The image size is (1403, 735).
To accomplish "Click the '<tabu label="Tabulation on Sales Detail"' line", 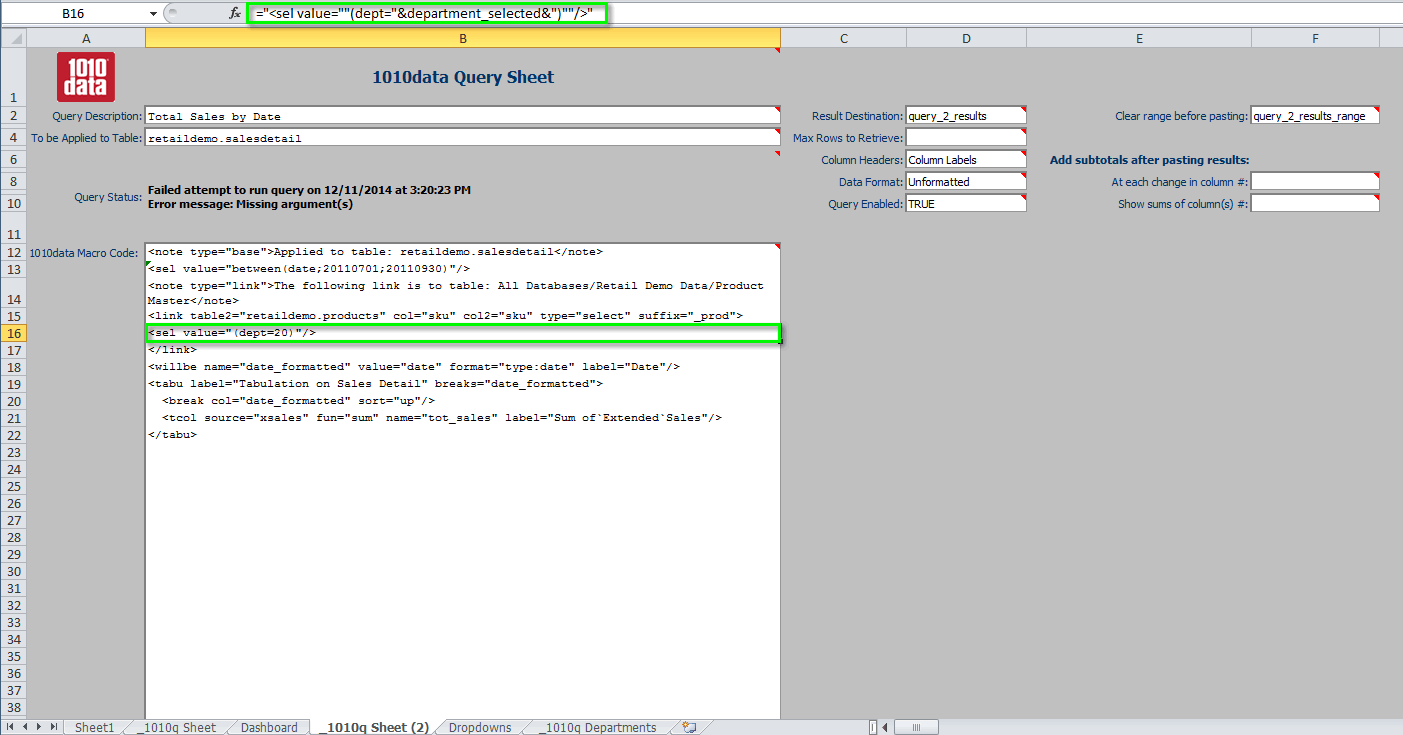I will point(375,384).
